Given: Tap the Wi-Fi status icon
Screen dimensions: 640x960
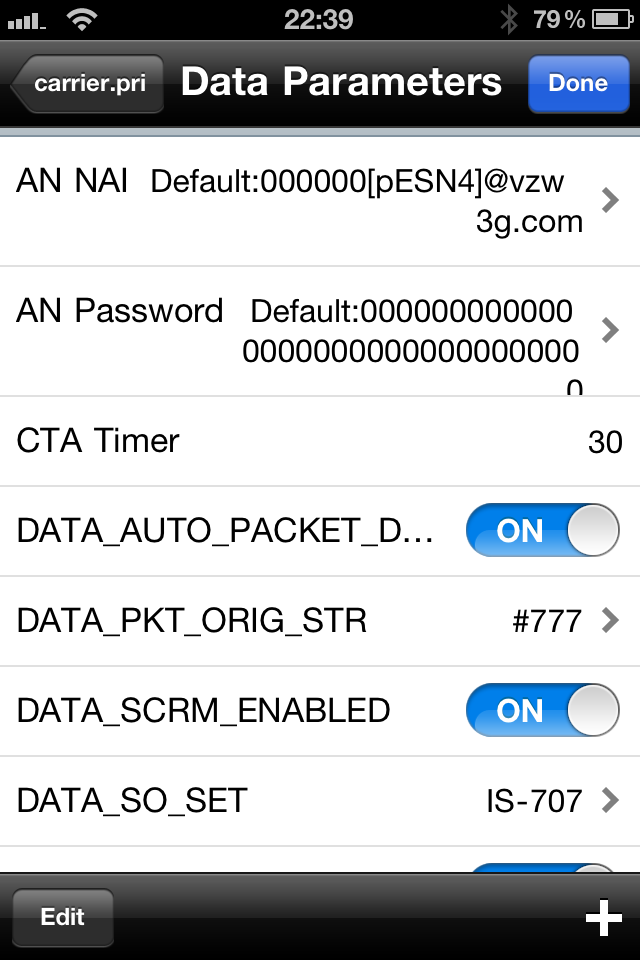Looking at the screenshot, I should point(82,20).
